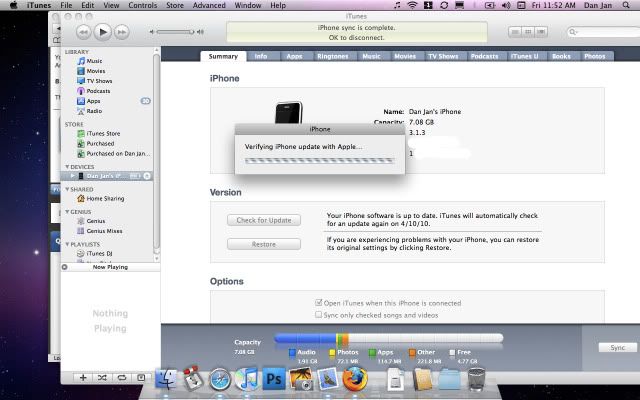This screenshot has width=640, height=400.
Task: Click the iPhone capacity bar
Action: 389,338
